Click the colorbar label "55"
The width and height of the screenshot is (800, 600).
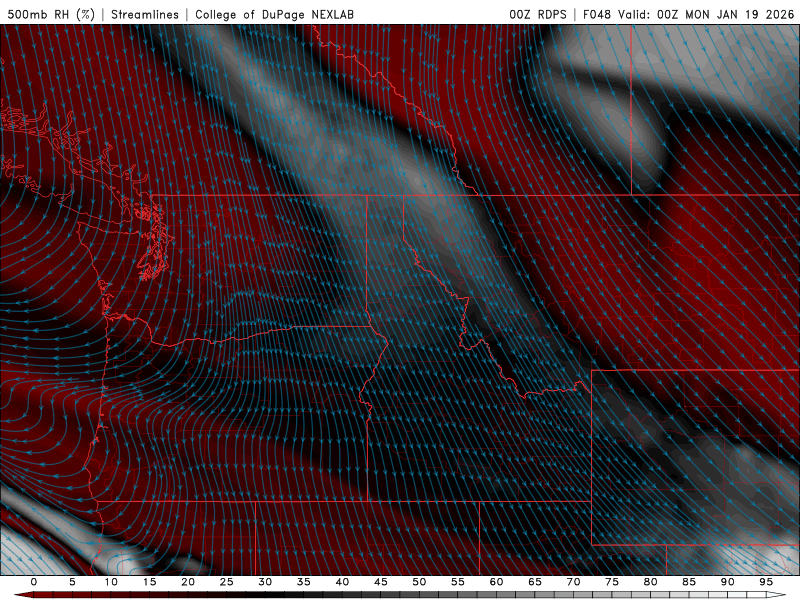pos(458,582)
